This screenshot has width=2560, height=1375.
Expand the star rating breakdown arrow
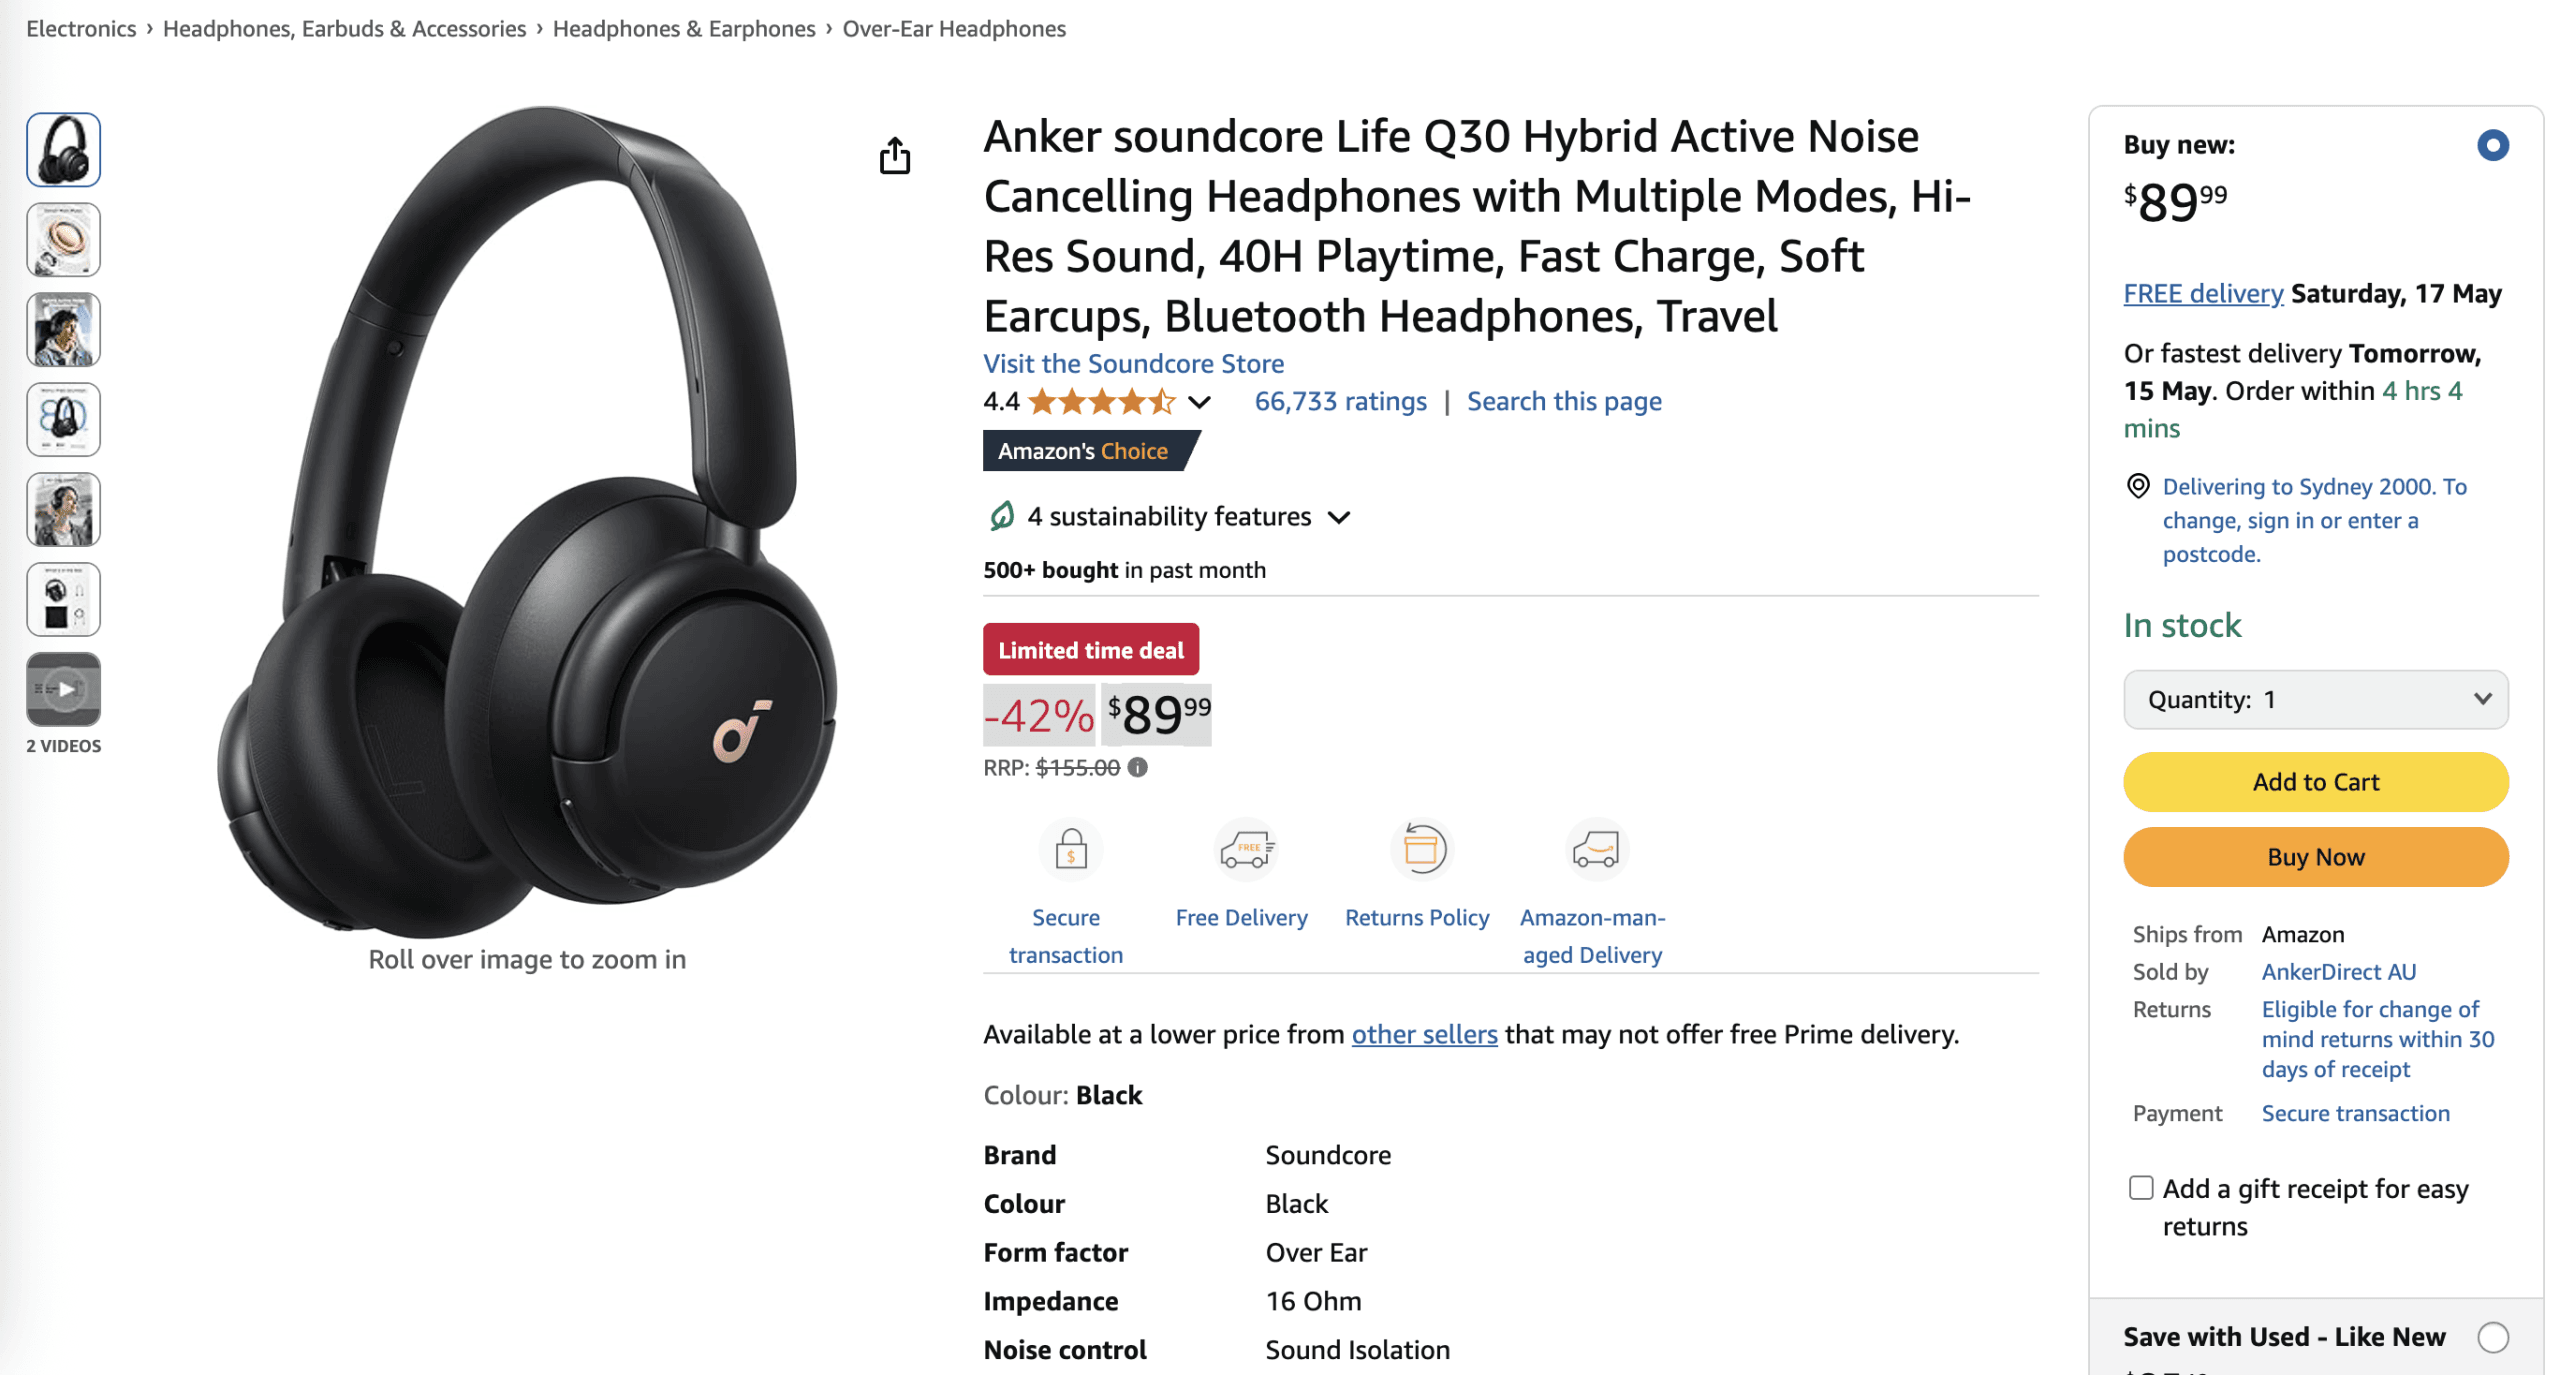[1199, 402]
